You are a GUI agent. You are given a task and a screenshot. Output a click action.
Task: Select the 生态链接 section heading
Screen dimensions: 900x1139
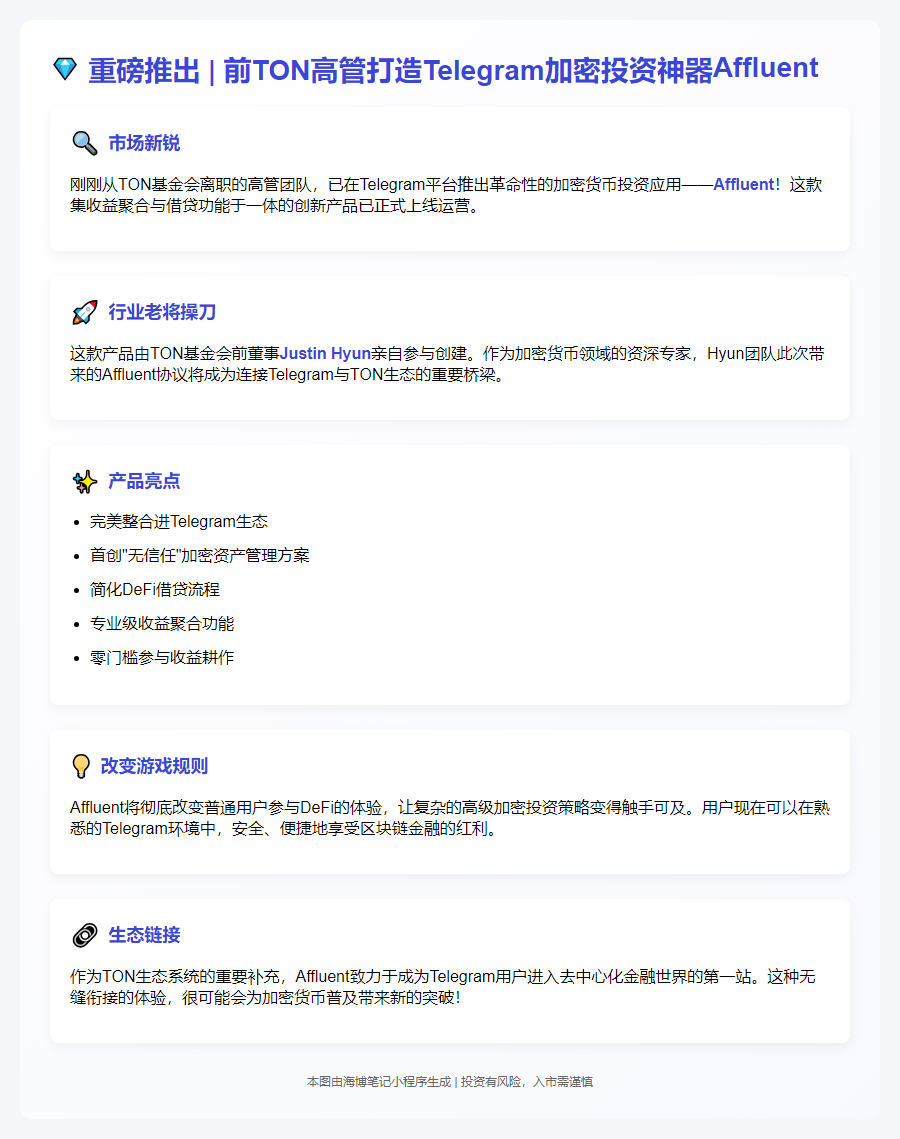(144, 935)
